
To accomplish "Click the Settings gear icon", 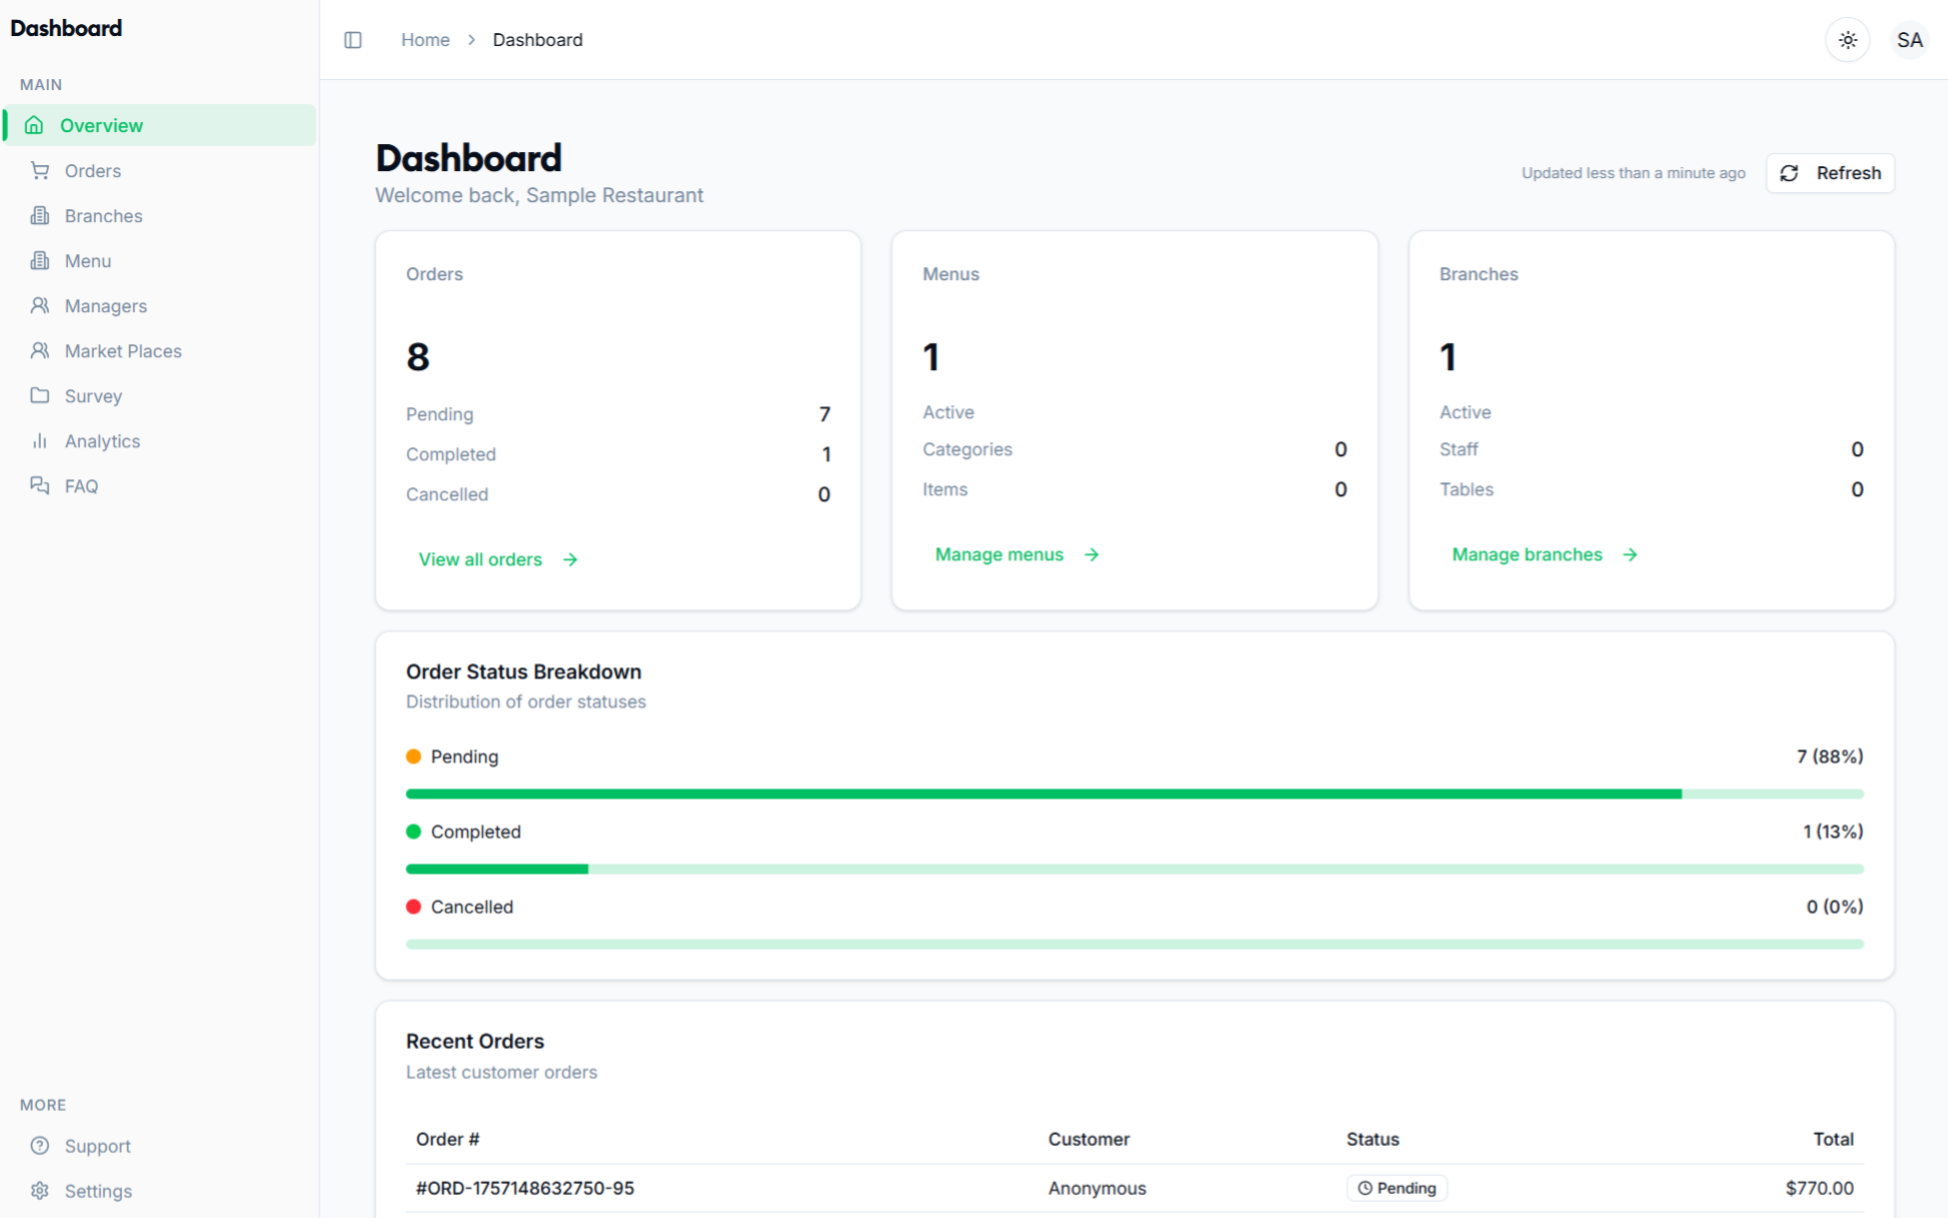I will point(40,1191).
